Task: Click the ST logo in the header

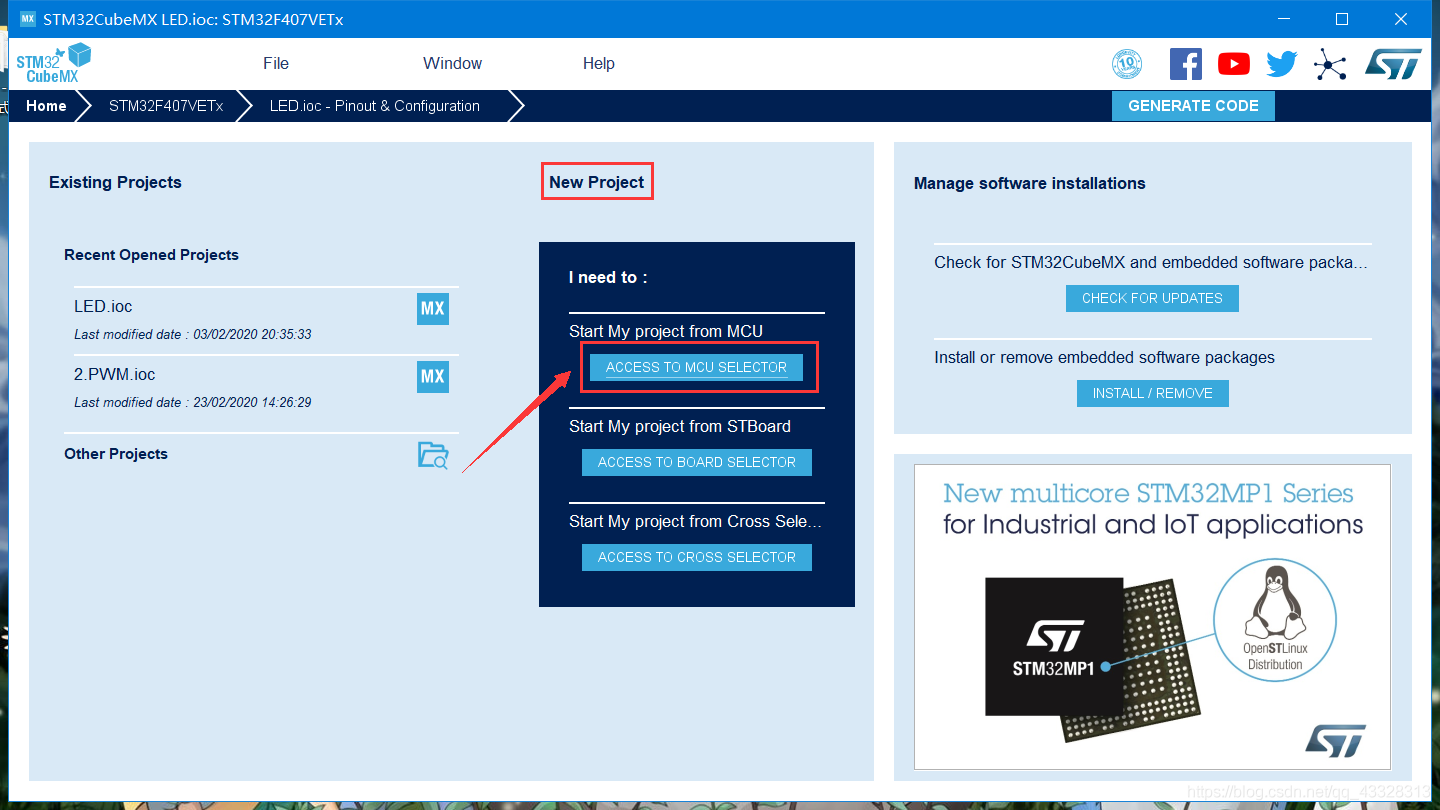Action: pos(1393,64)
